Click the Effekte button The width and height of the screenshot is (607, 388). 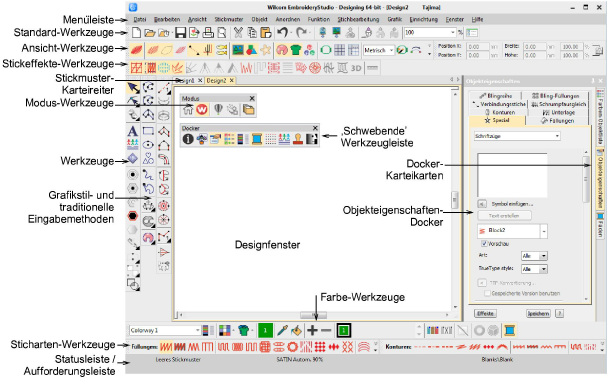click(485, 314)
